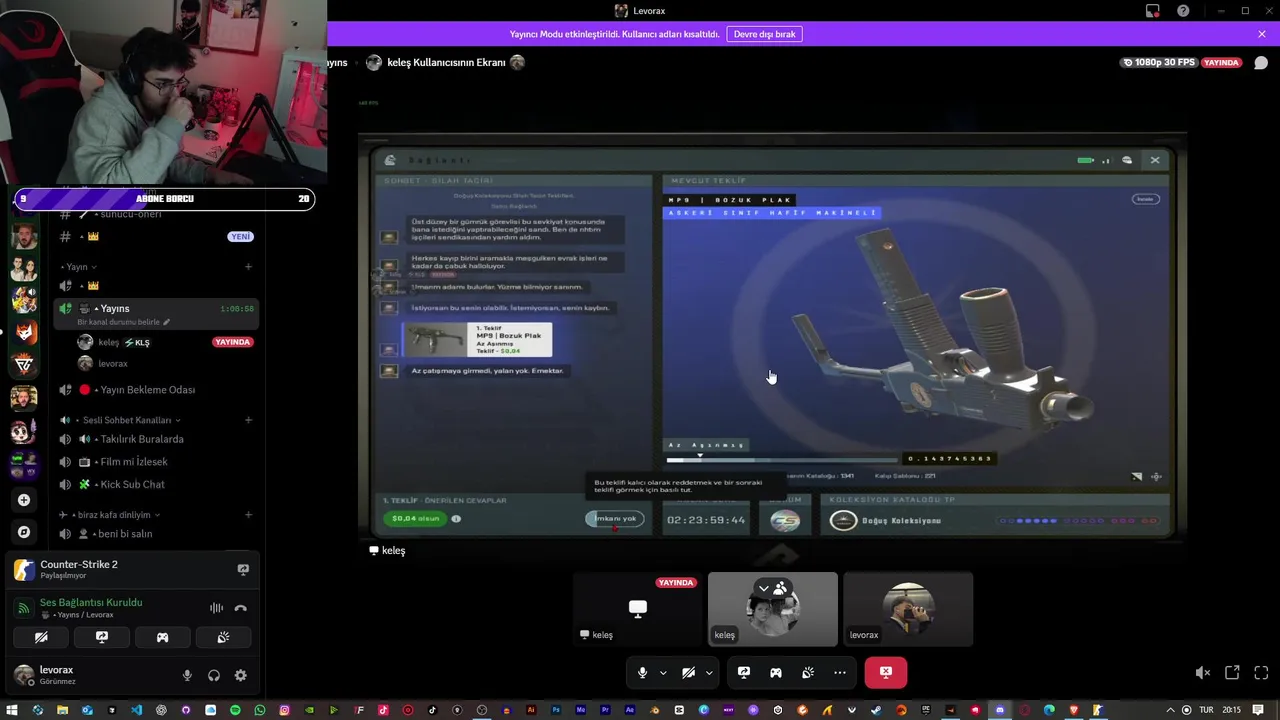Viewport: 1280px width, 720px height.
Task: Add channel to biraz kafa dinliyim category
Action: point(248,515)
